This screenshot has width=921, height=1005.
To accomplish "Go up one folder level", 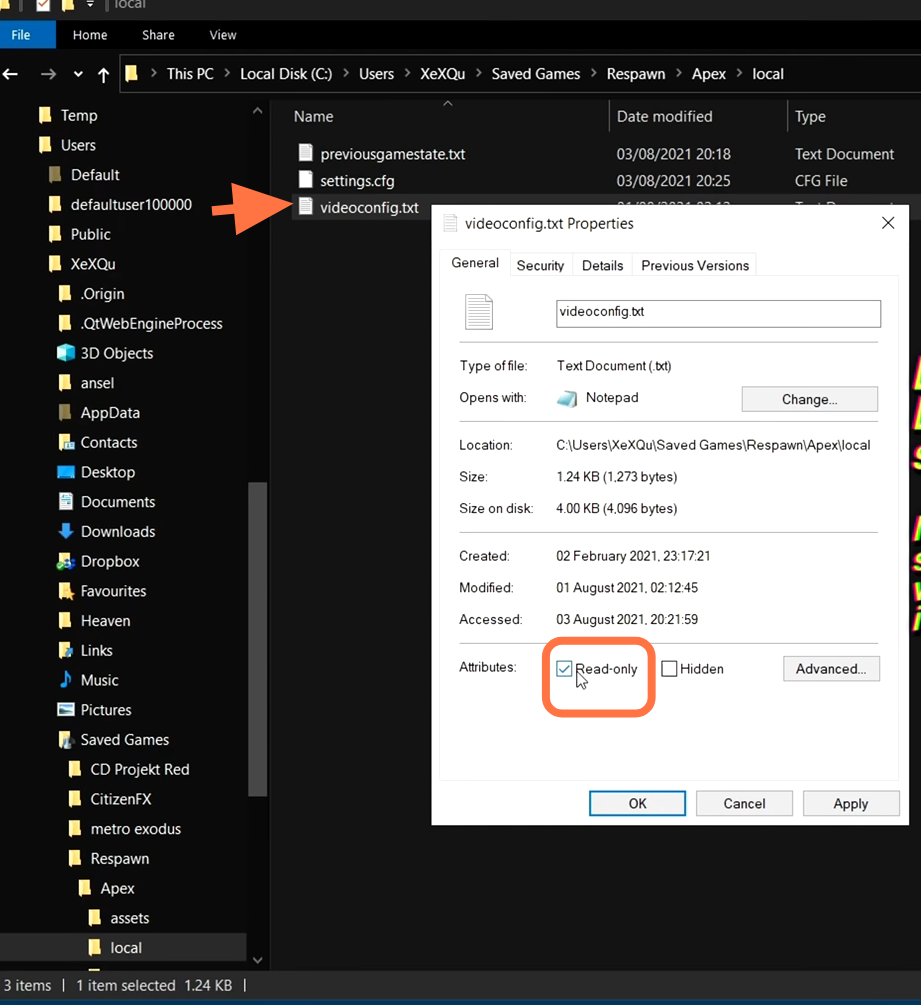I will (103, 75).
